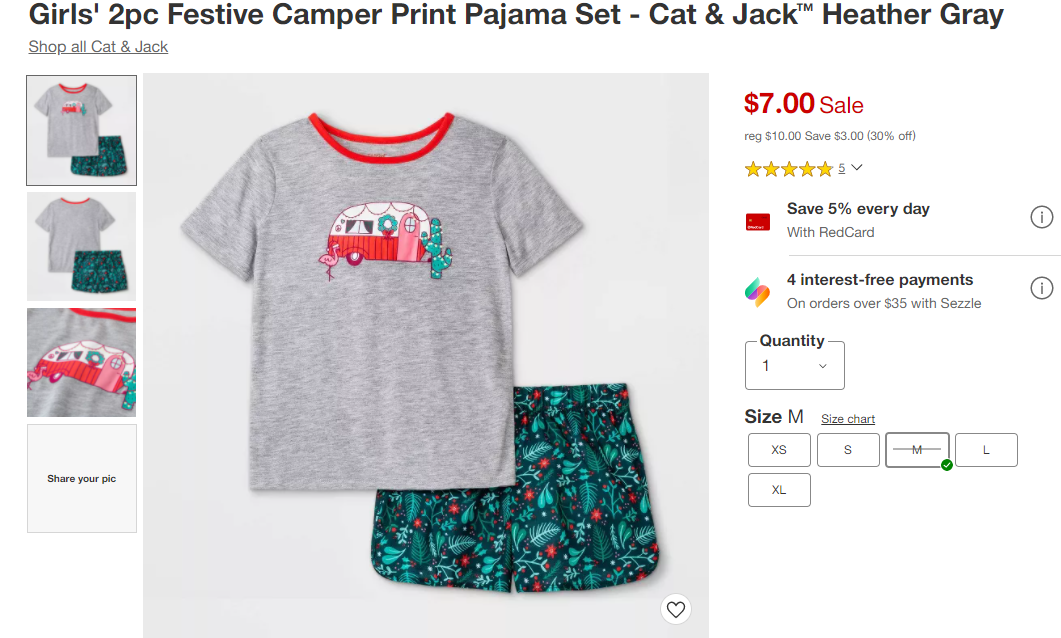The image size is (1061, 638).
Task: View the second pajama thumbnail image
Action: point(82,246)
